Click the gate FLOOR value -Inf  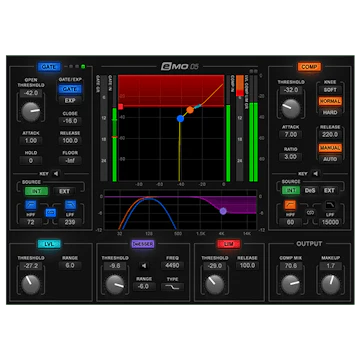coord(70,160)
